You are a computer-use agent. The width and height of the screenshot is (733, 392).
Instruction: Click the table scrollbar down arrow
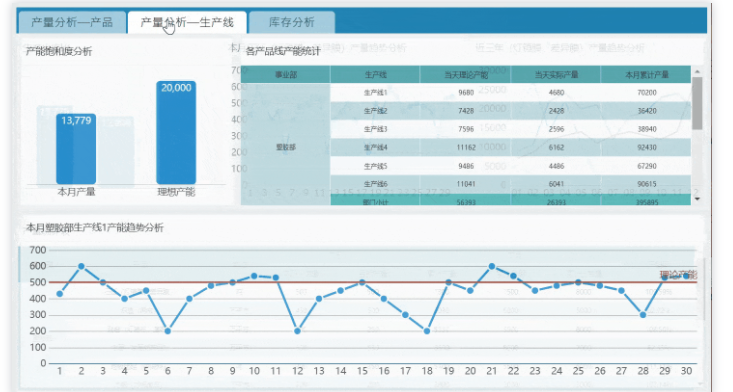click(697, 199)
